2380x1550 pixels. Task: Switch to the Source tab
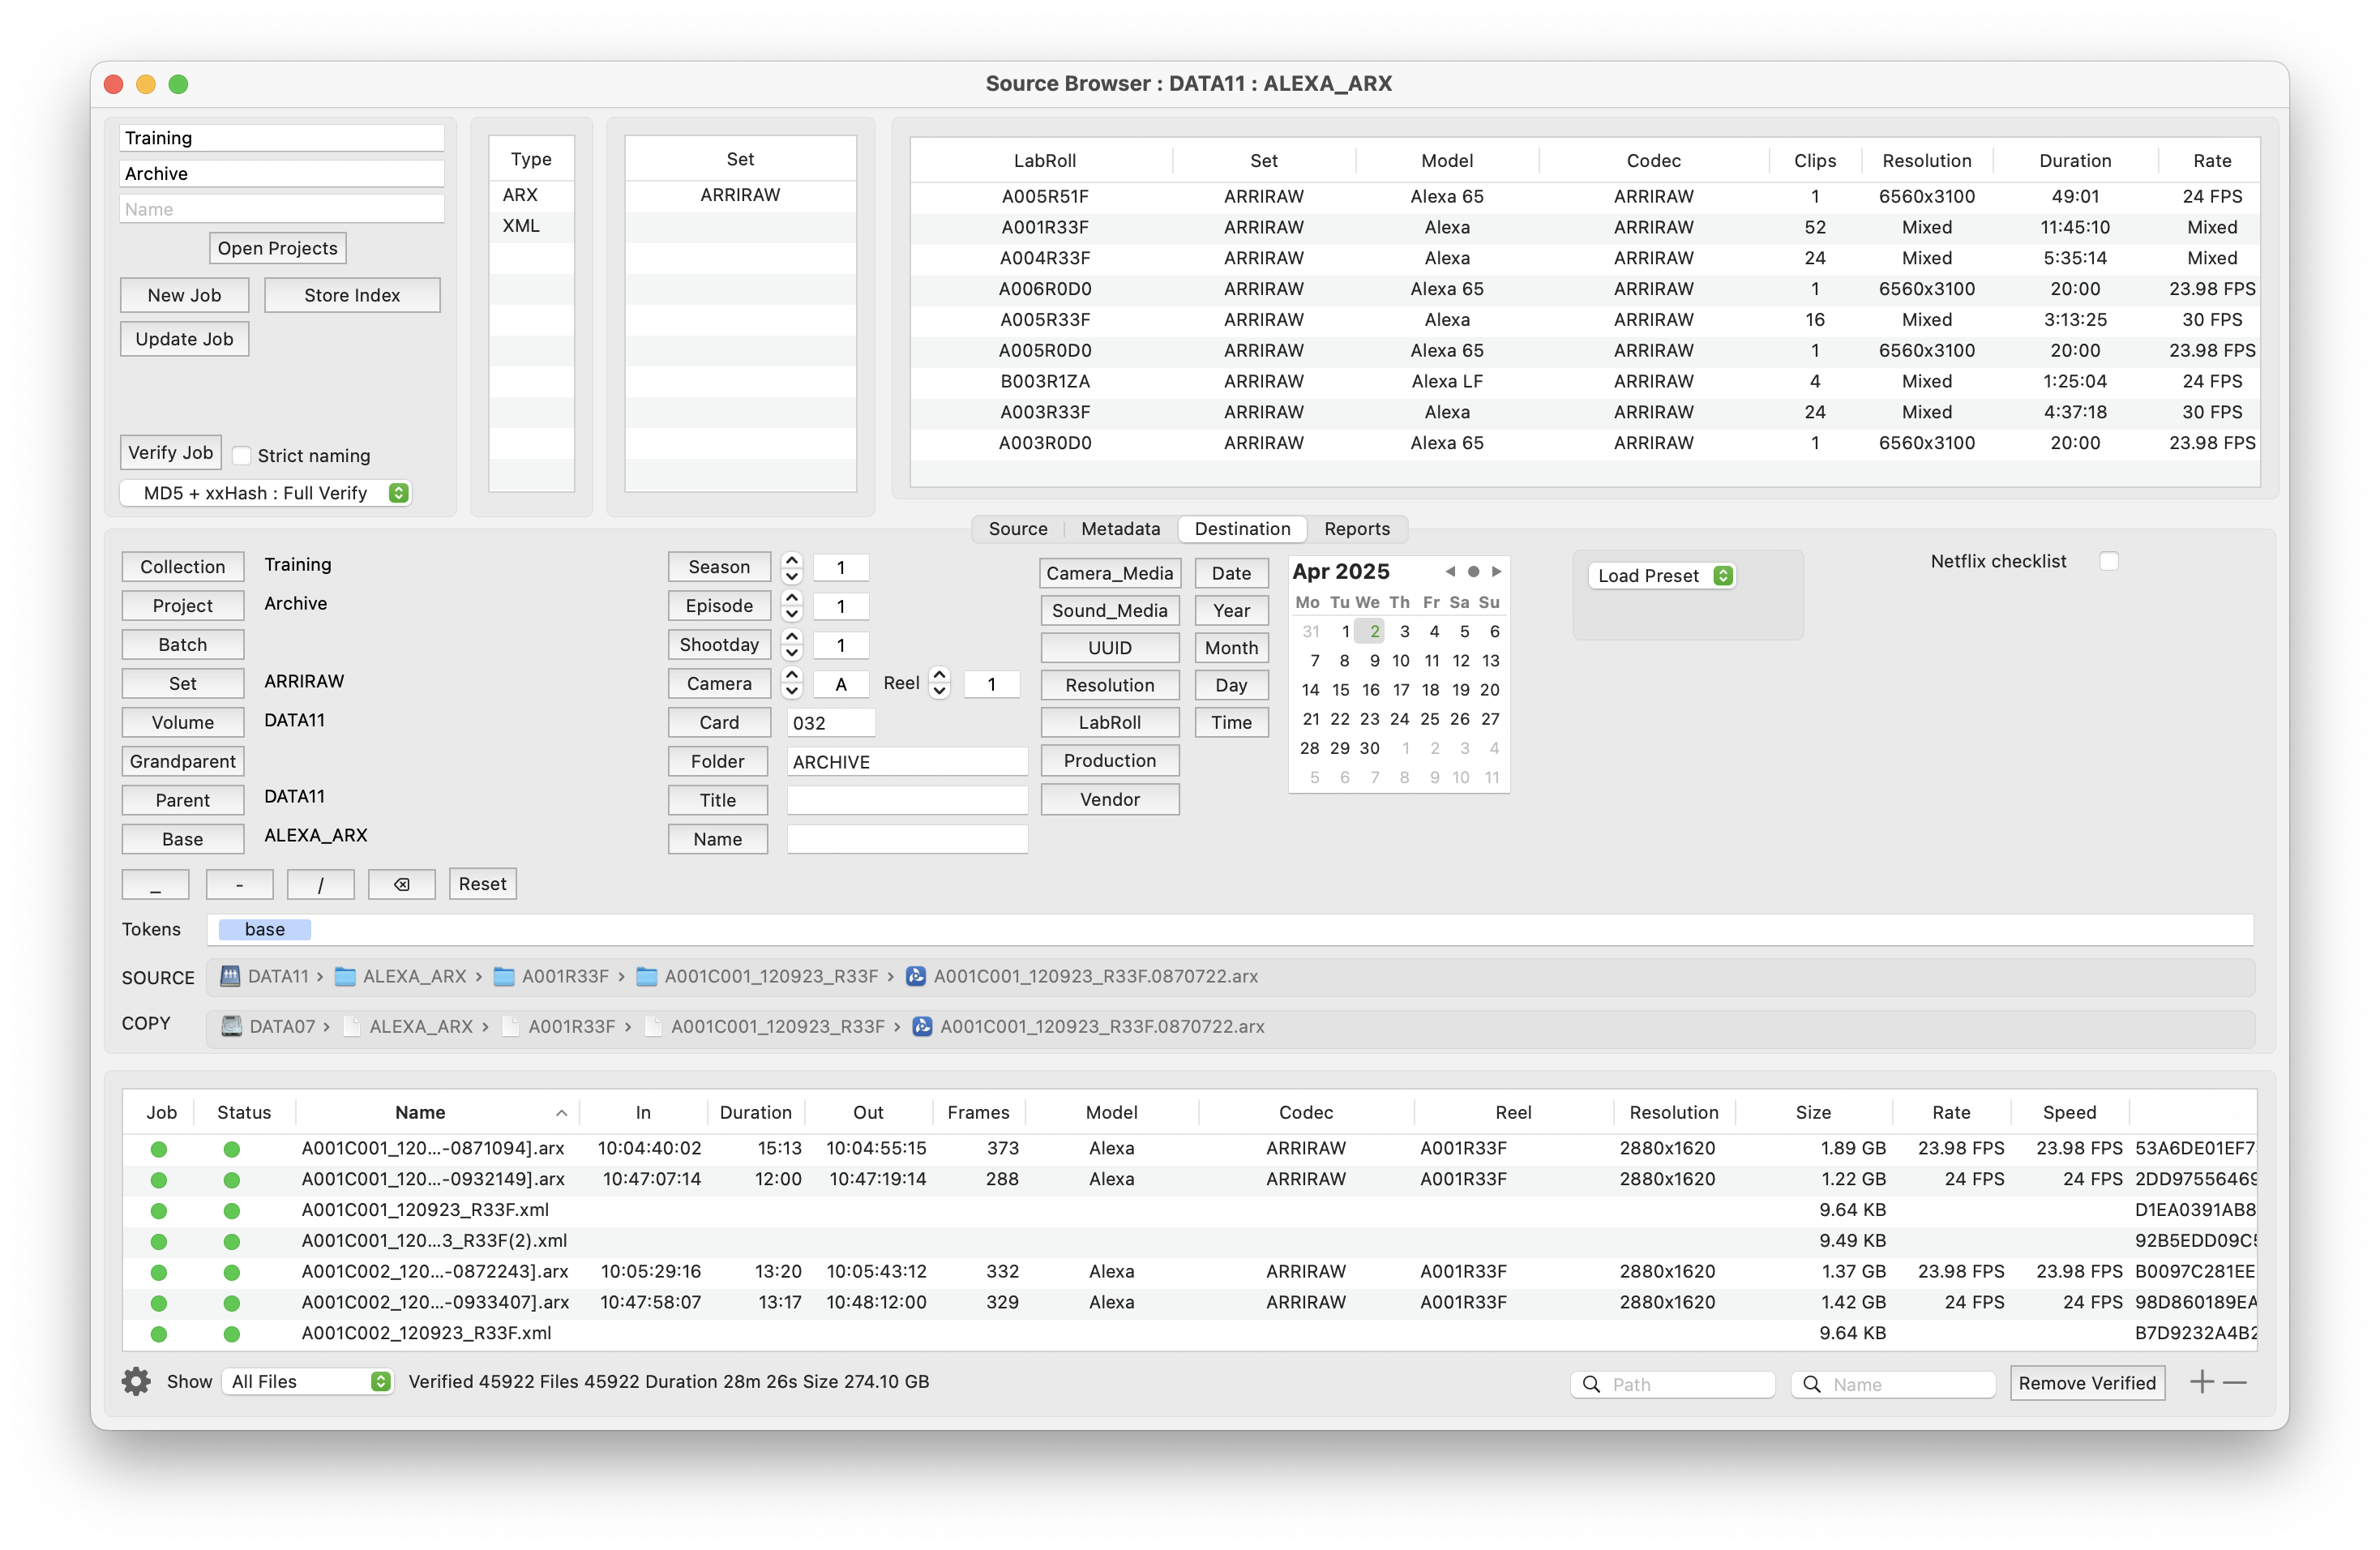coord(1018,528)
